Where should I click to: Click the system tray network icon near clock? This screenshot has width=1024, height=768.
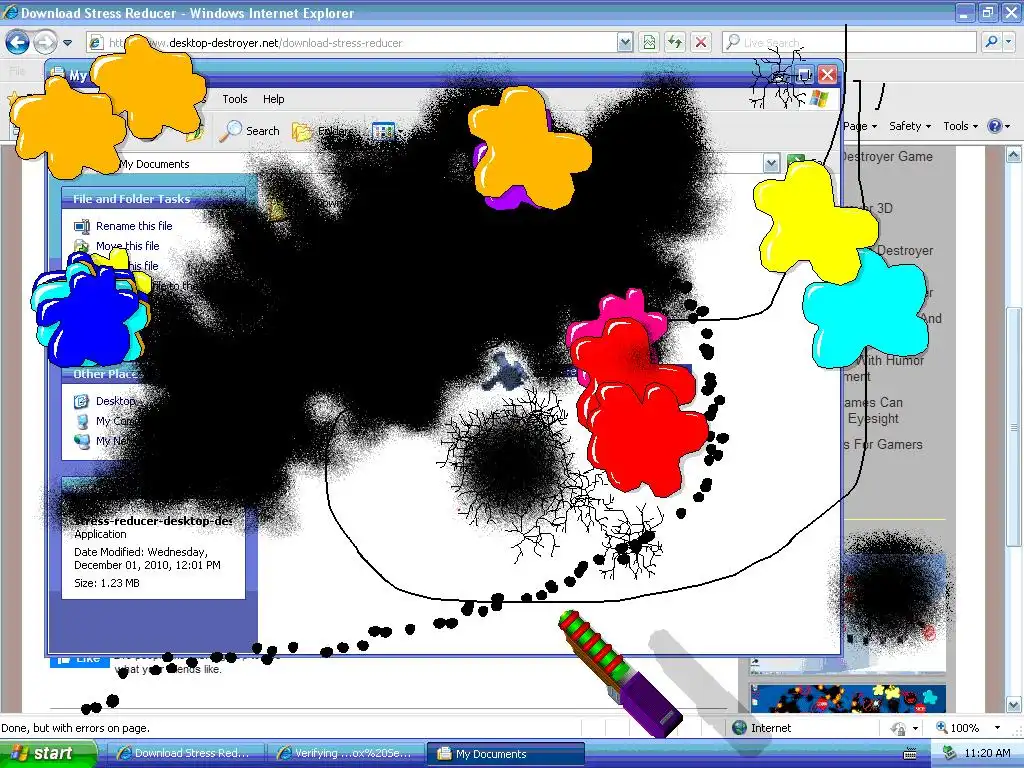(947, 753)
